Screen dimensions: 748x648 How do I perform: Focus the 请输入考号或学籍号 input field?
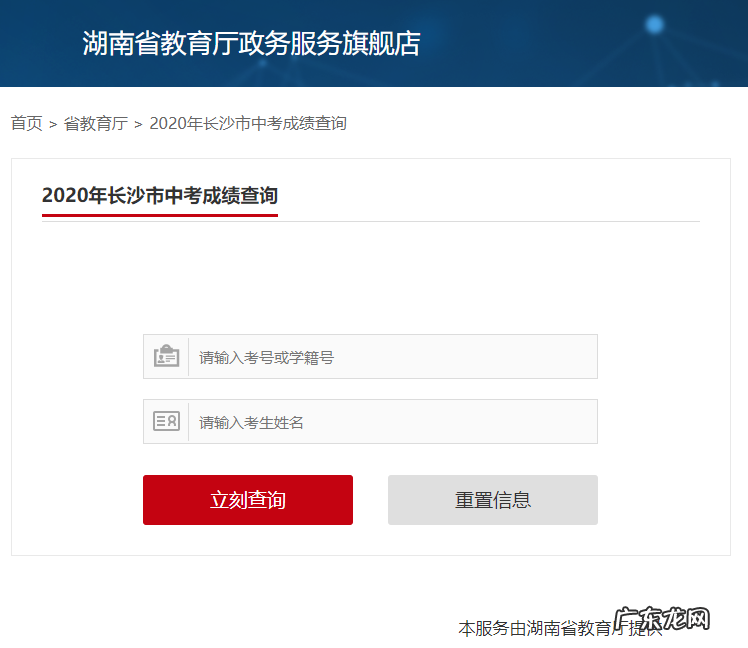392,357
